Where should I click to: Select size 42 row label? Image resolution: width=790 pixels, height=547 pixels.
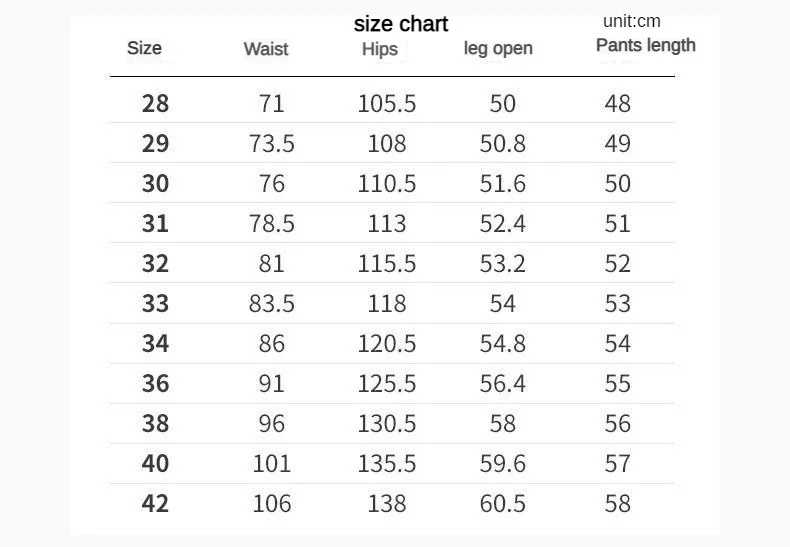pos(155,504)
